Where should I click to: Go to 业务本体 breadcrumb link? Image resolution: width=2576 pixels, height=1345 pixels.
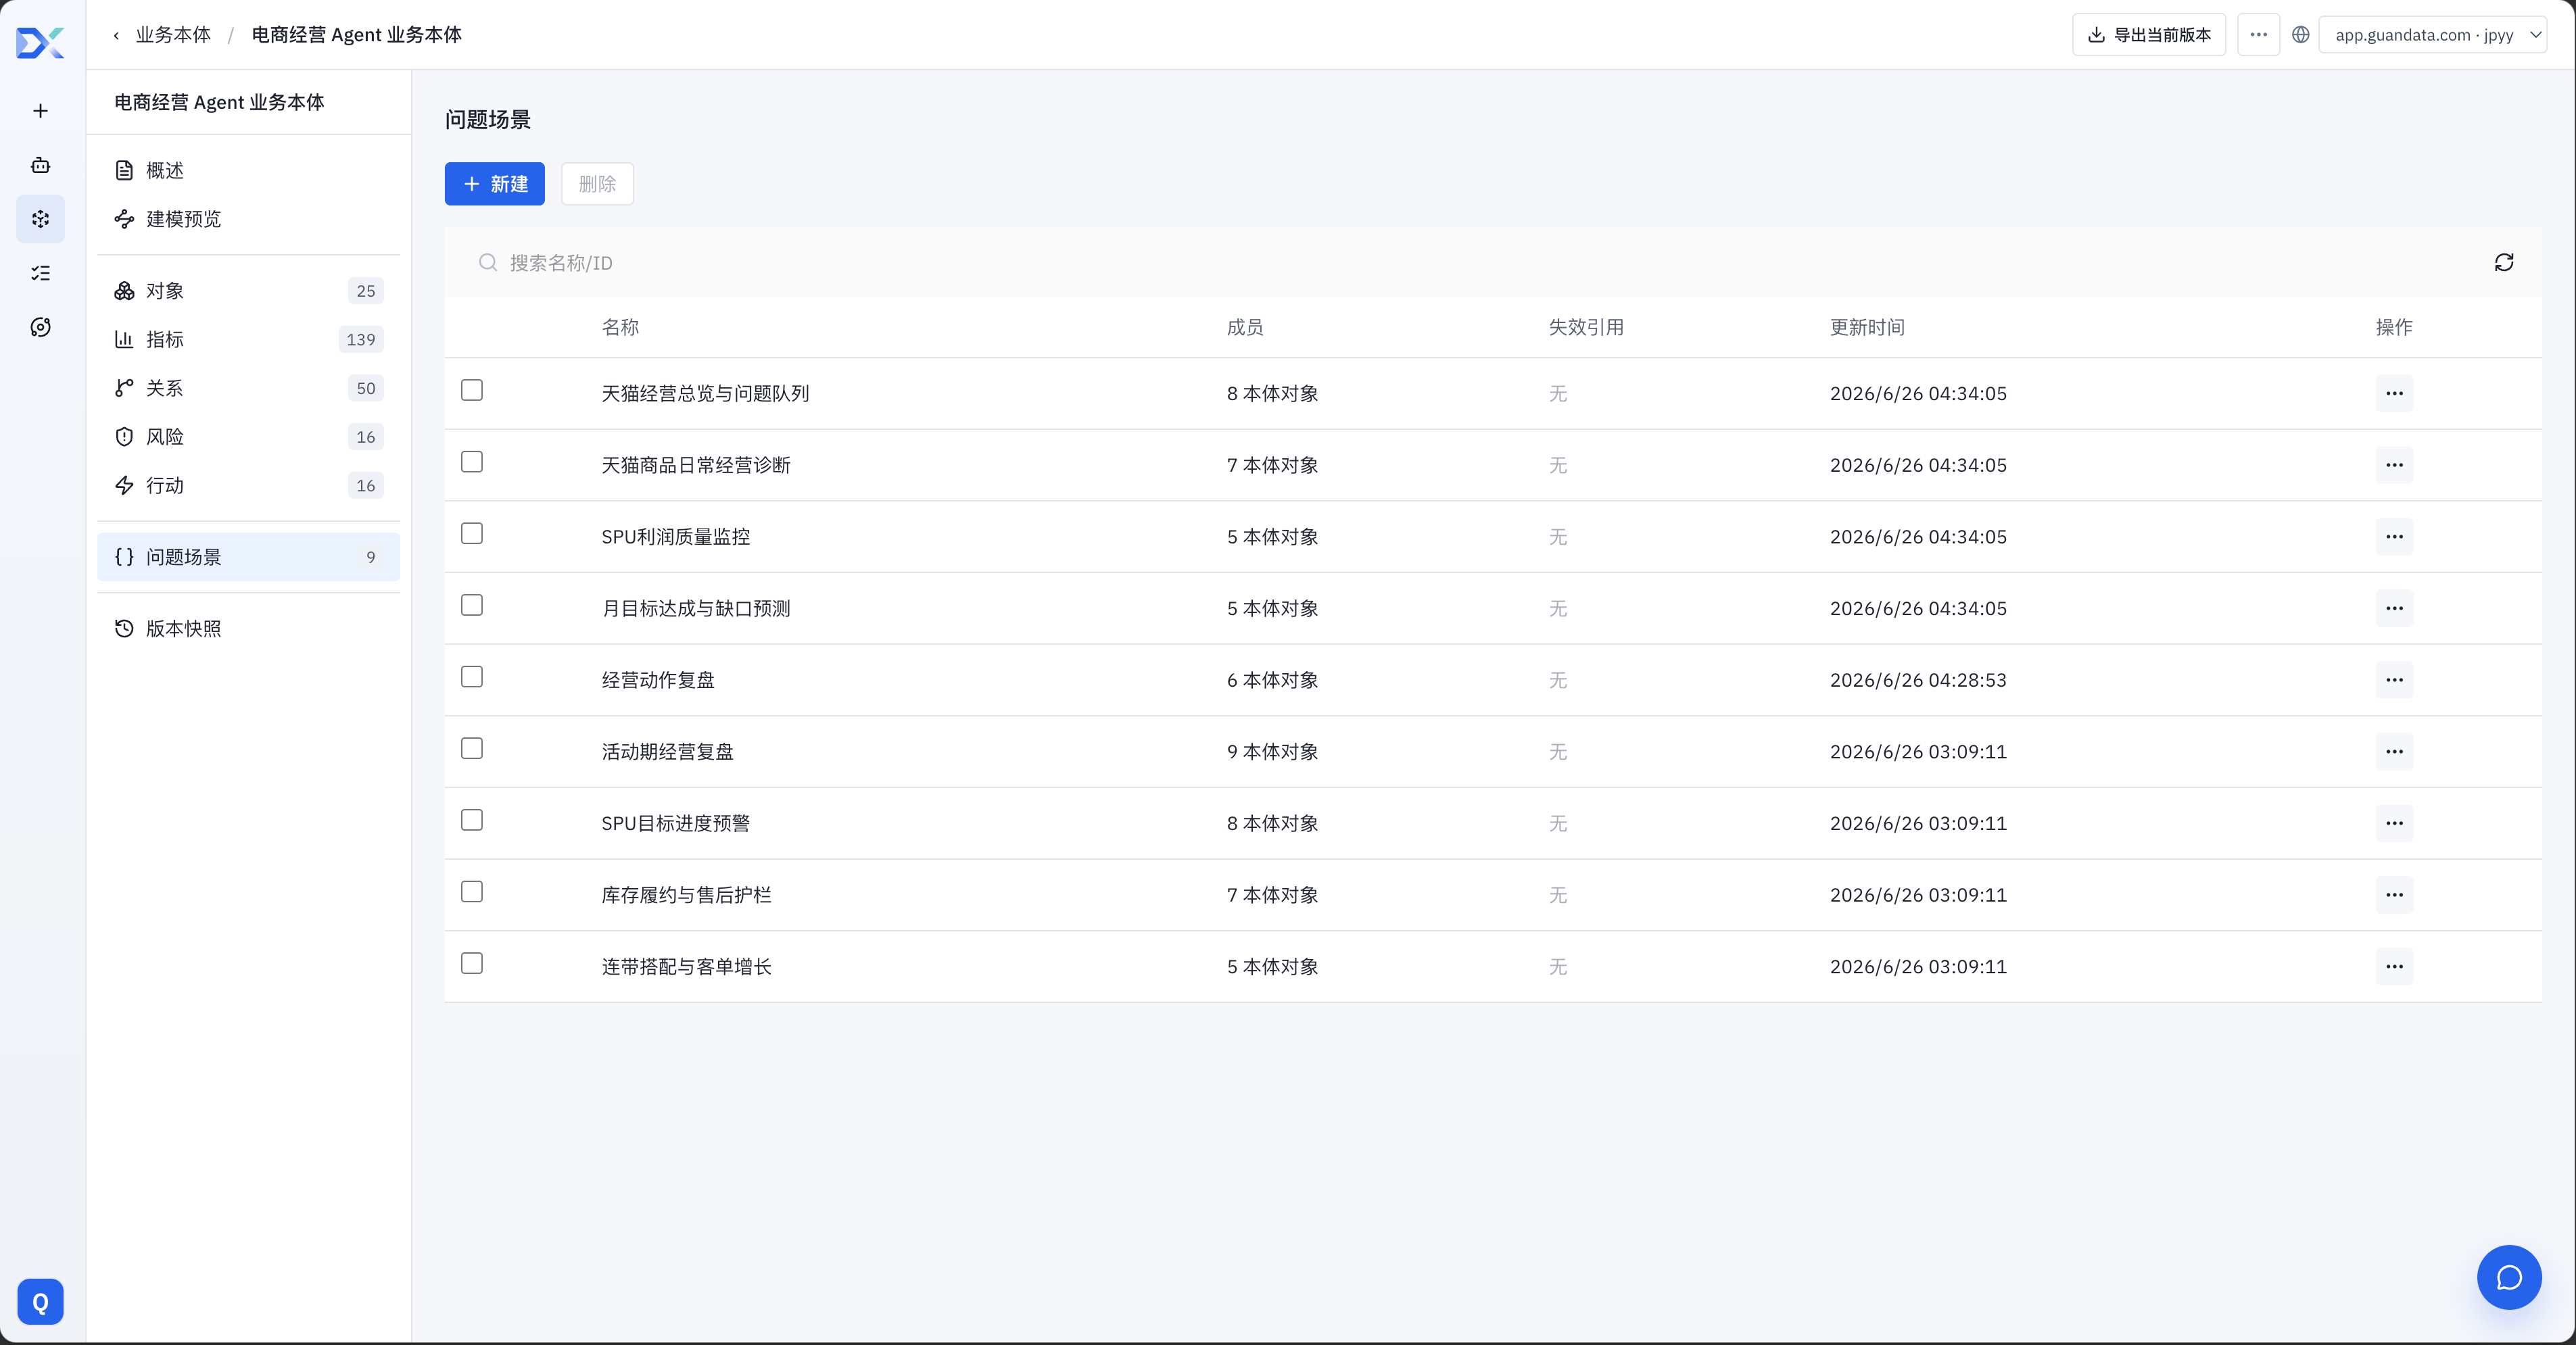(x=173, y=35)
